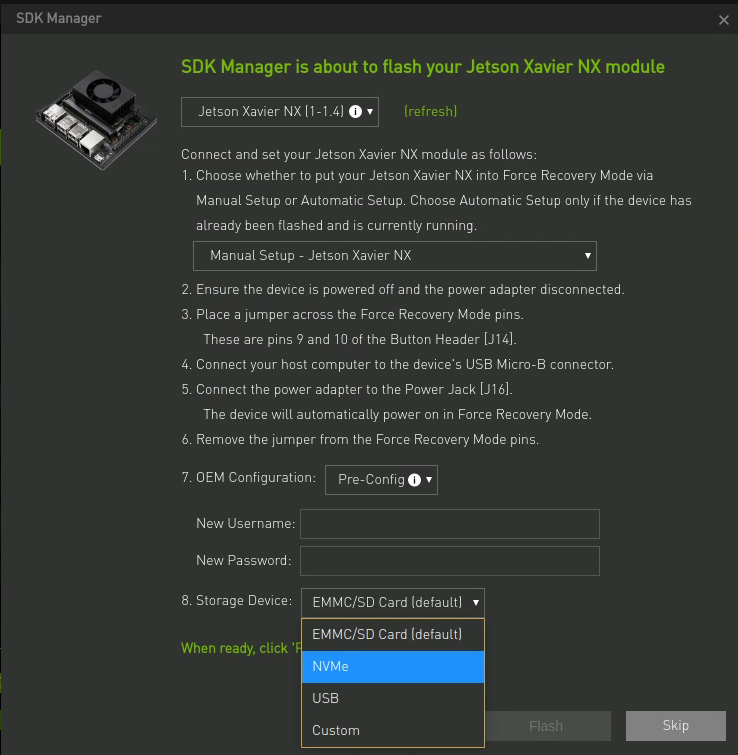This screenshot has height=755, width=738.
Task: Focus the New Password field
Action: pos(450,561)
